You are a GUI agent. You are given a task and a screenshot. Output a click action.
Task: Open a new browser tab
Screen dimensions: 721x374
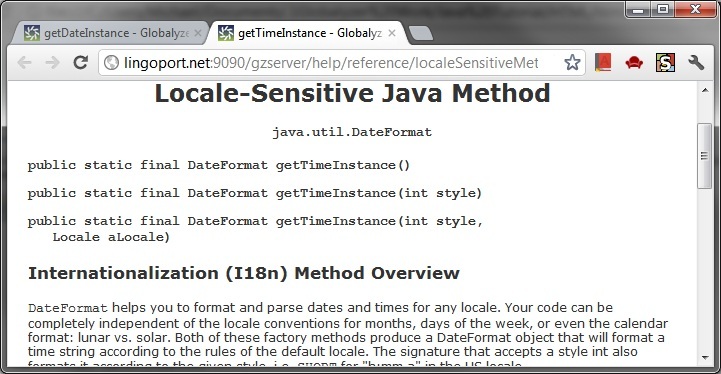click(x=420, y=33)
